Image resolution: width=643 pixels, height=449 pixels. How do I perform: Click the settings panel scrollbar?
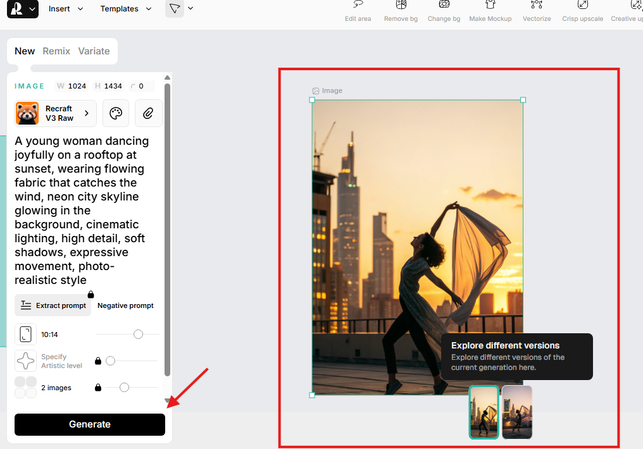pos(167,230)
